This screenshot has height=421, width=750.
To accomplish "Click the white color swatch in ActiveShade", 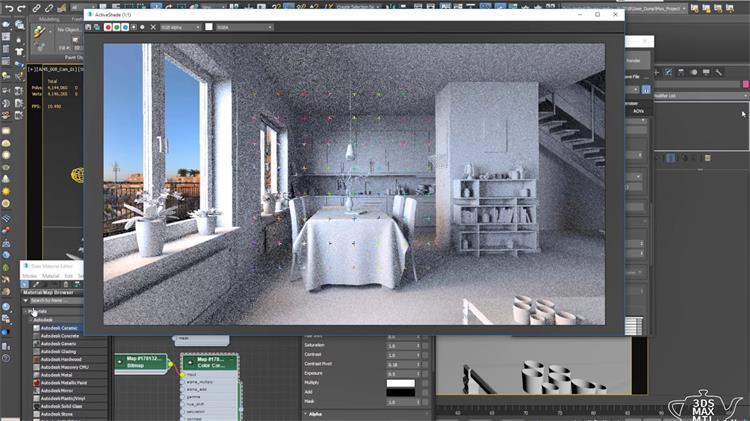I will pyautogui.click(x=209, y=27).
